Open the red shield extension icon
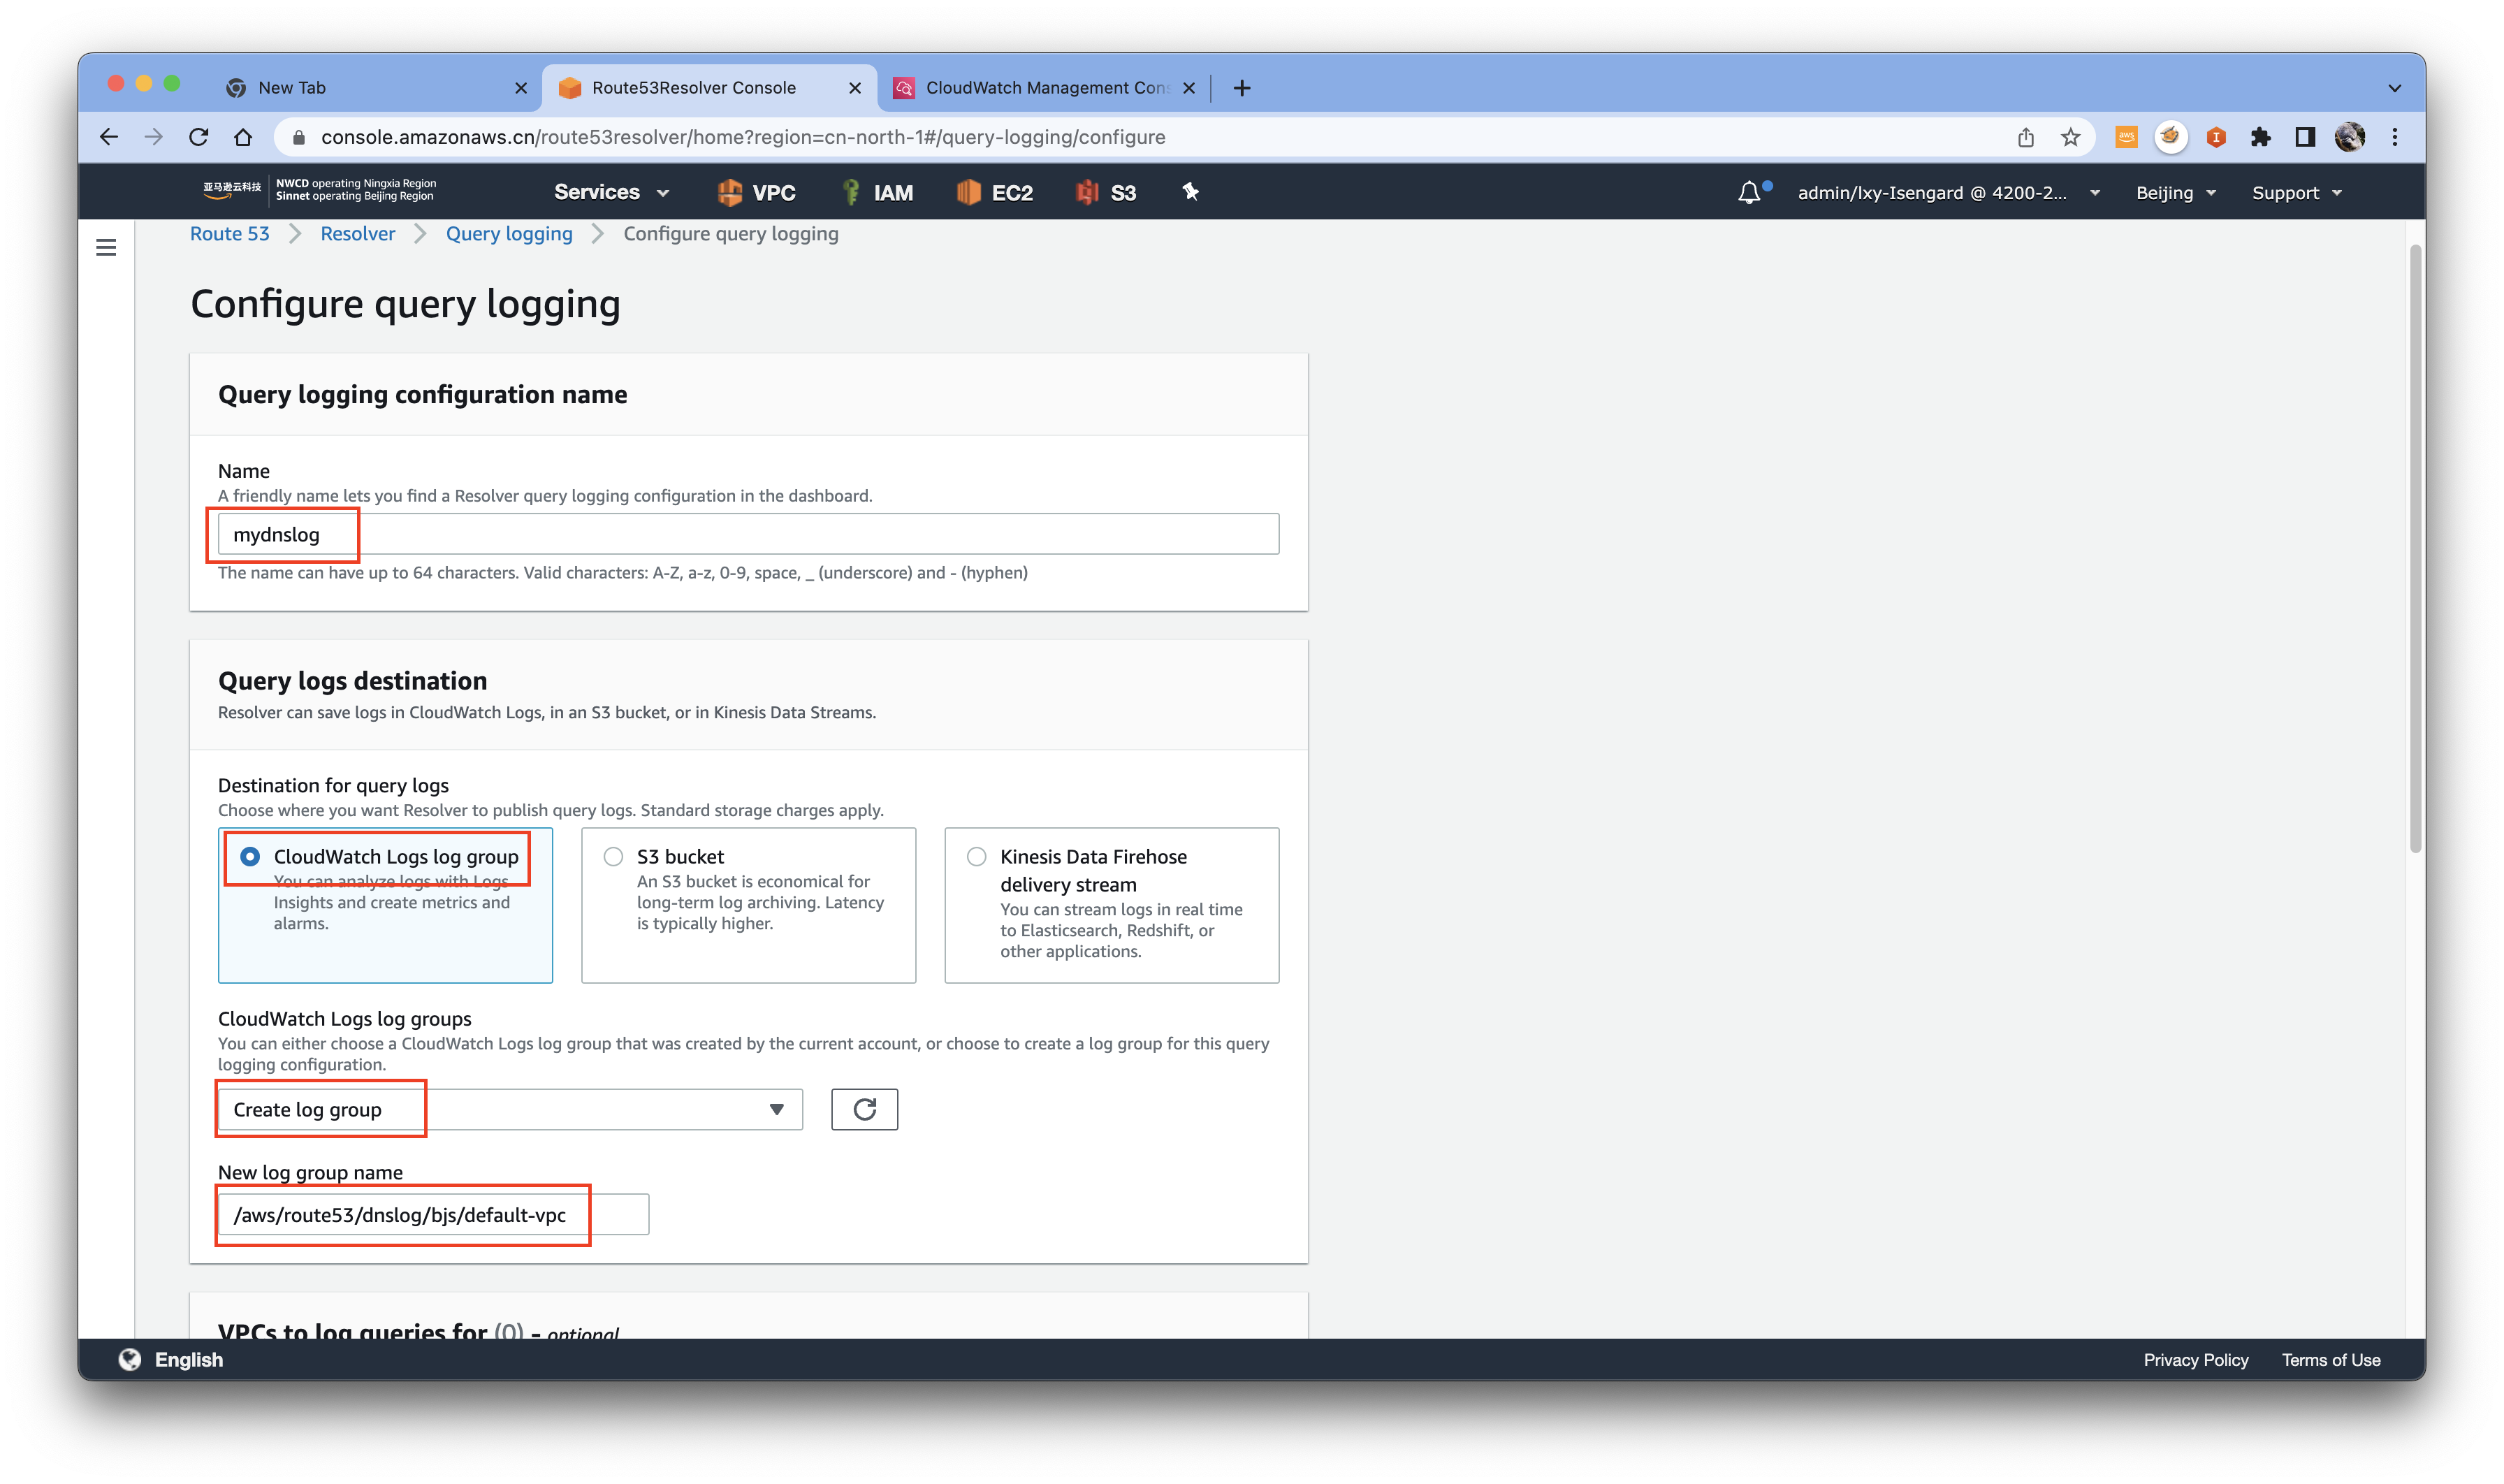 coord(2216,137)
